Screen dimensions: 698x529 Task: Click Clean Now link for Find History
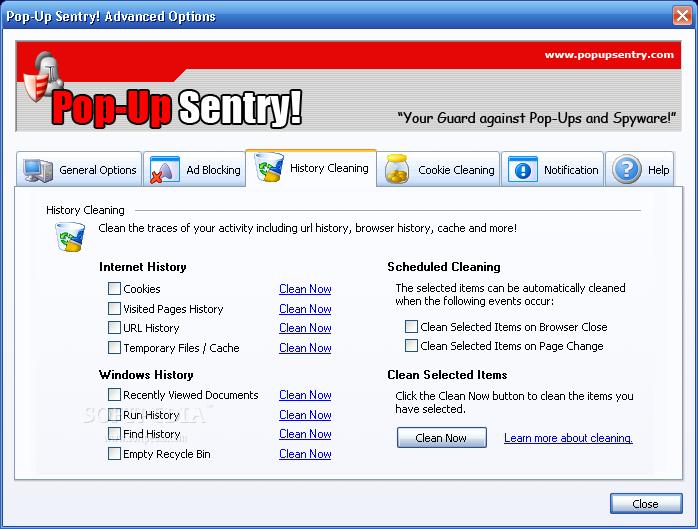(x=305, y=434)
